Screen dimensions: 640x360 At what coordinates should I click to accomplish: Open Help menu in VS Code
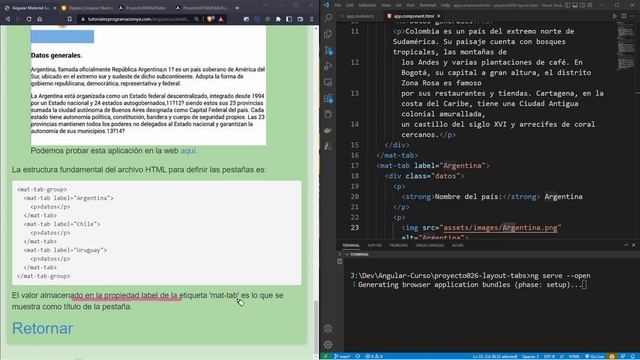click(445, 5)
